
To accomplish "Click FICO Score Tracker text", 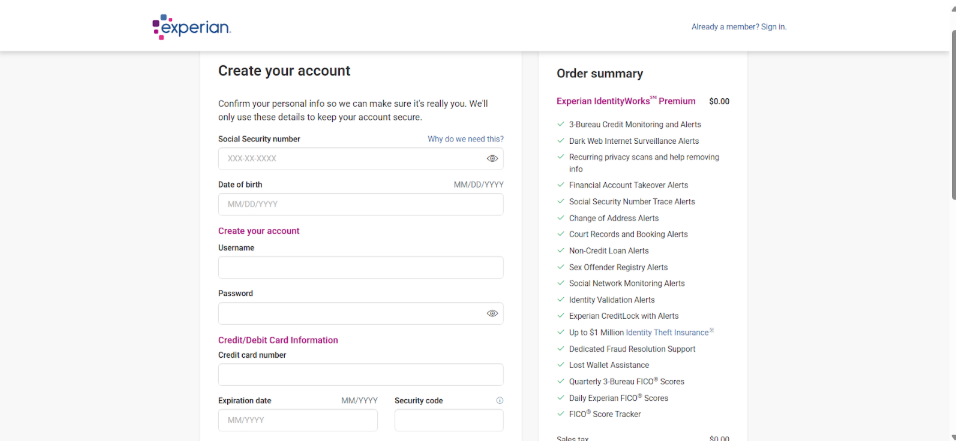I will 605,414.
